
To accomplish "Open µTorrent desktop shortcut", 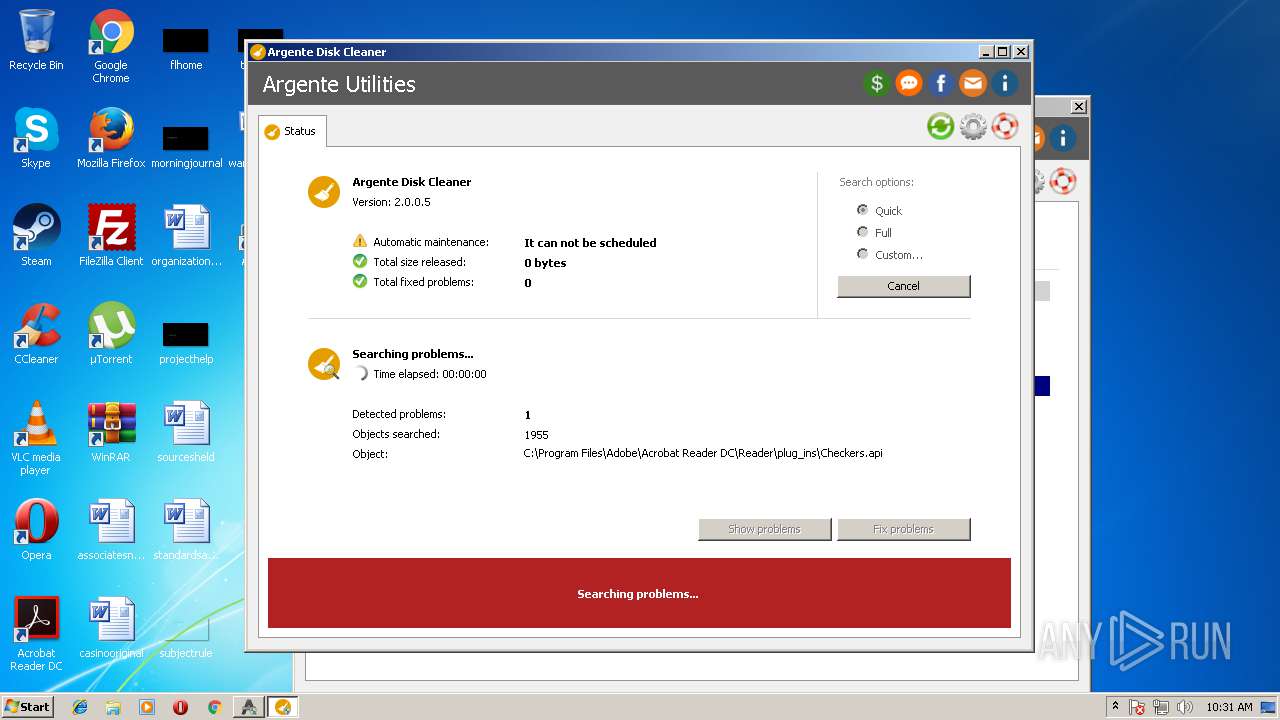I will coord(111,334).
